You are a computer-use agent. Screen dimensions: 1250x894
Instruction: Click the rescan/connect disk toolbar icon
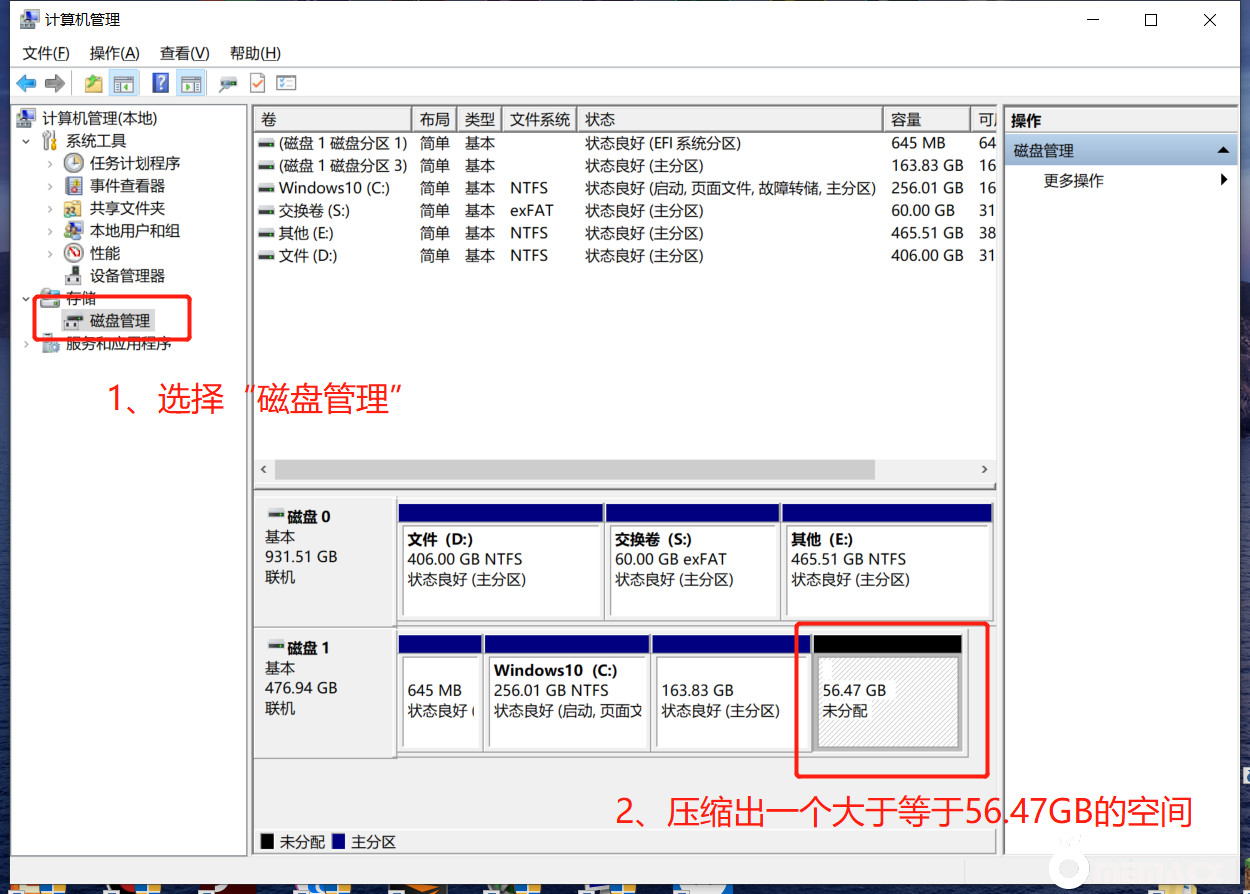click(x=229, y=84)
